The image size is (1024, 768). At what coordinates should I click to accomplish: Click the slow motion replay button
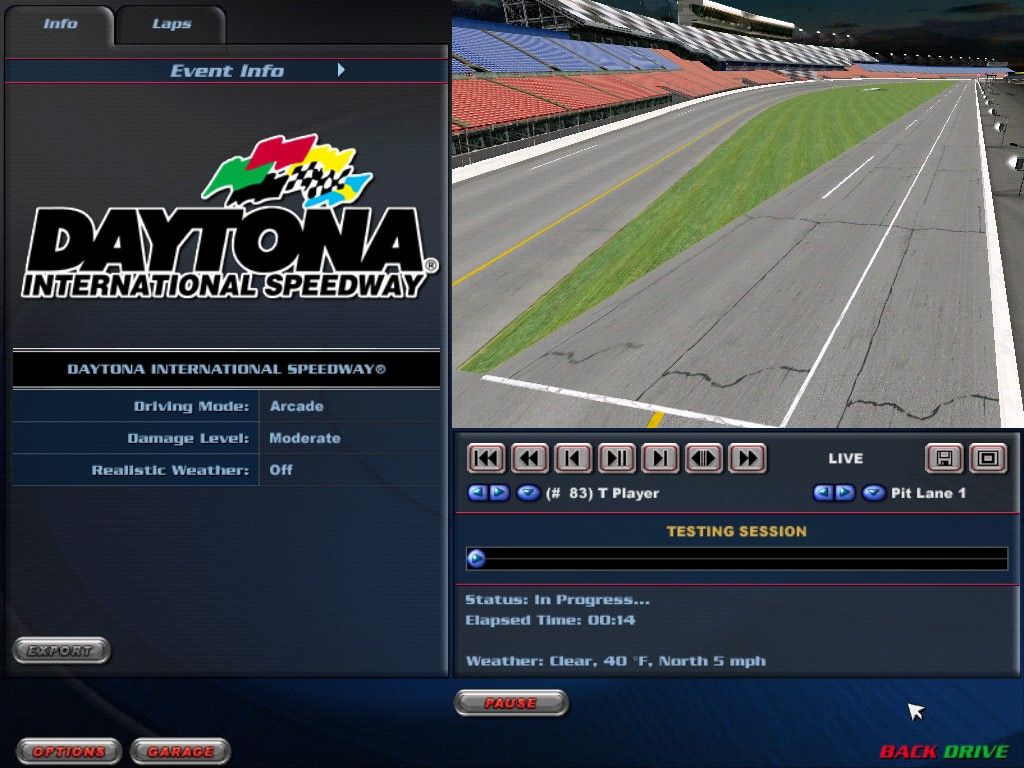pos(704,458)
